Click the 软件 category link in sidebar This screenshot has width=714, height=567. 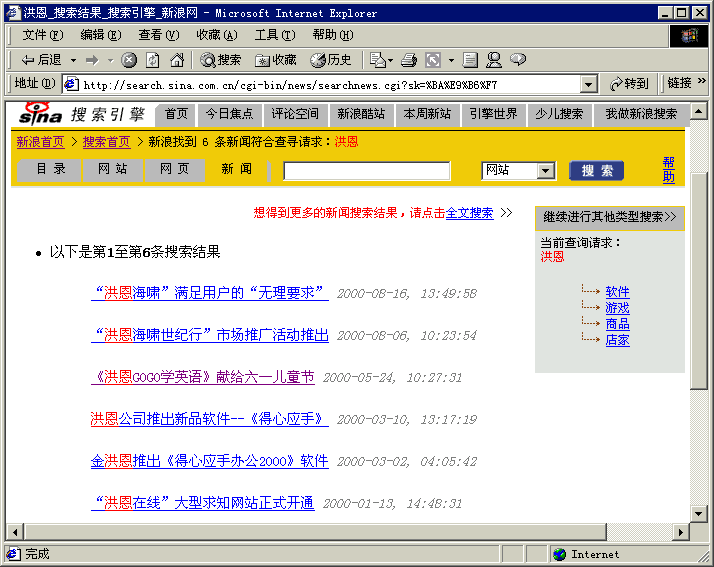[617, 292]
